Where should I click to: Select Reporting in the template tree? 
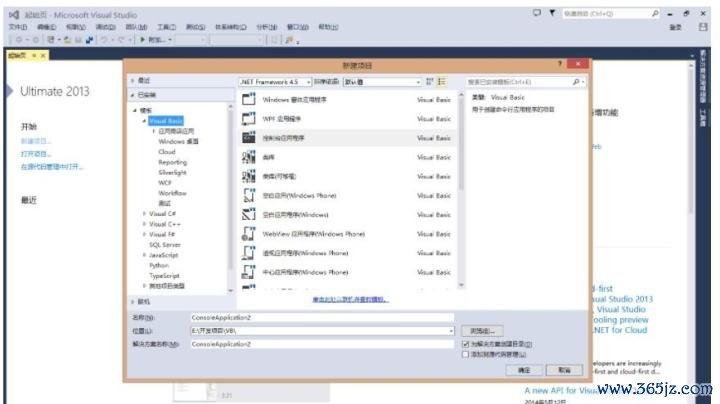point(173,162)
